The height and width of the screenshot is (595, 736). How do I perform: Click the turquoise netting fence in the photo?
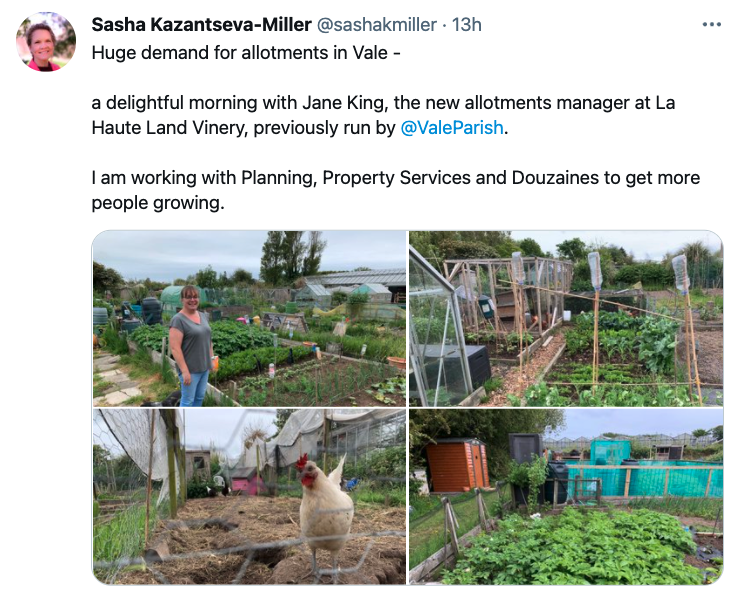(645, 480)
